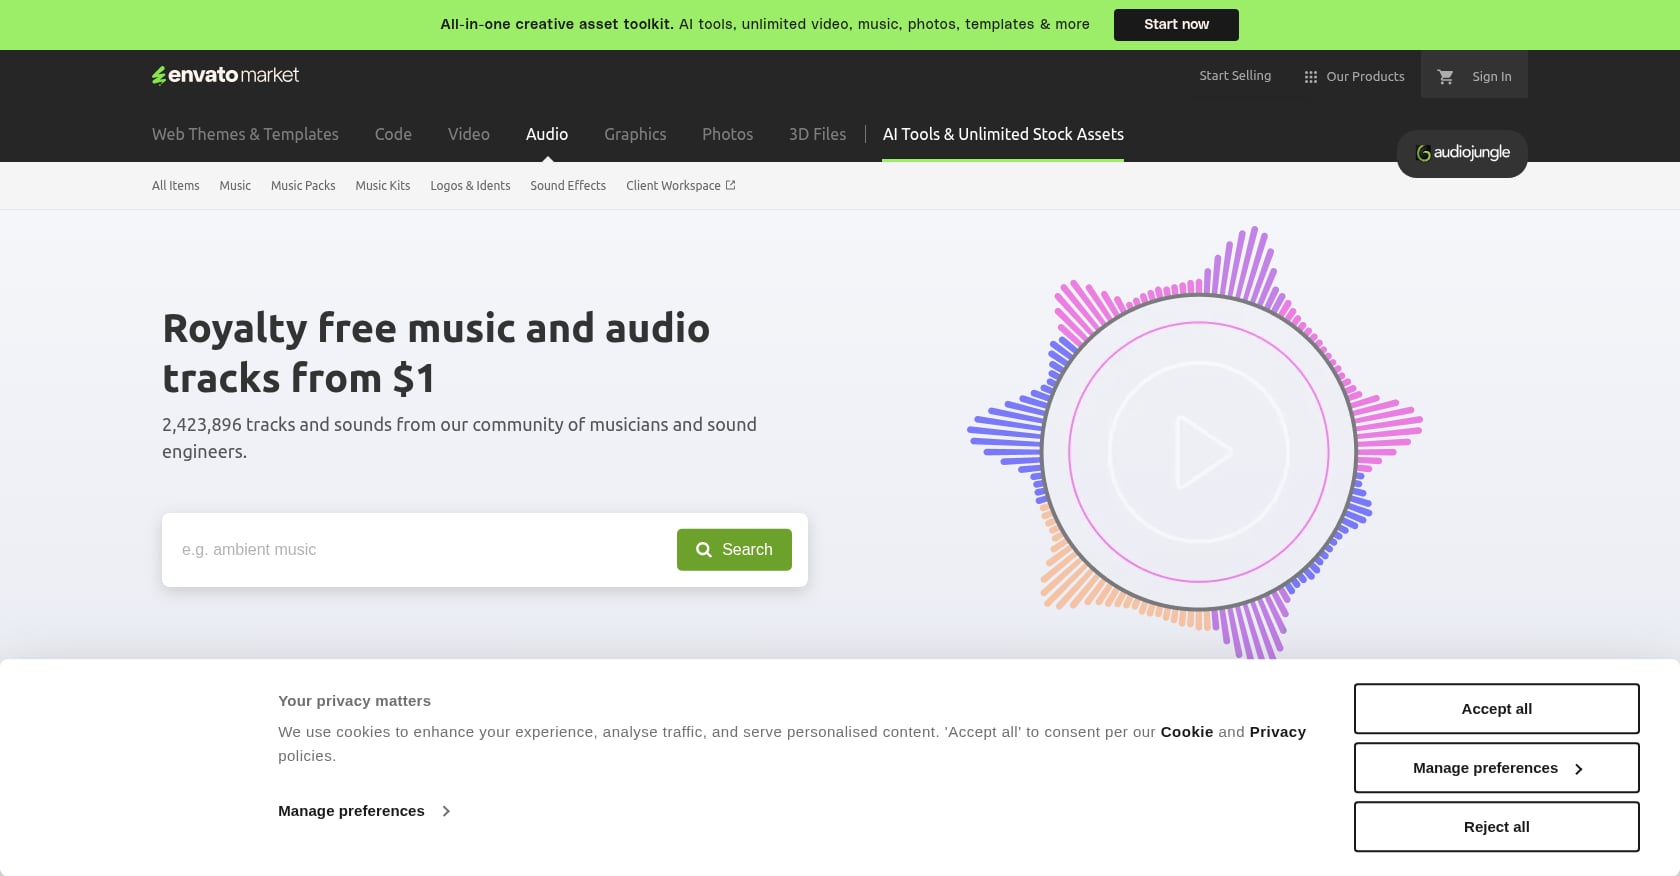The width and height of the screenshot is (1680, 876).
Task: Open the 3D Files category
Action: tap(817, 134)
